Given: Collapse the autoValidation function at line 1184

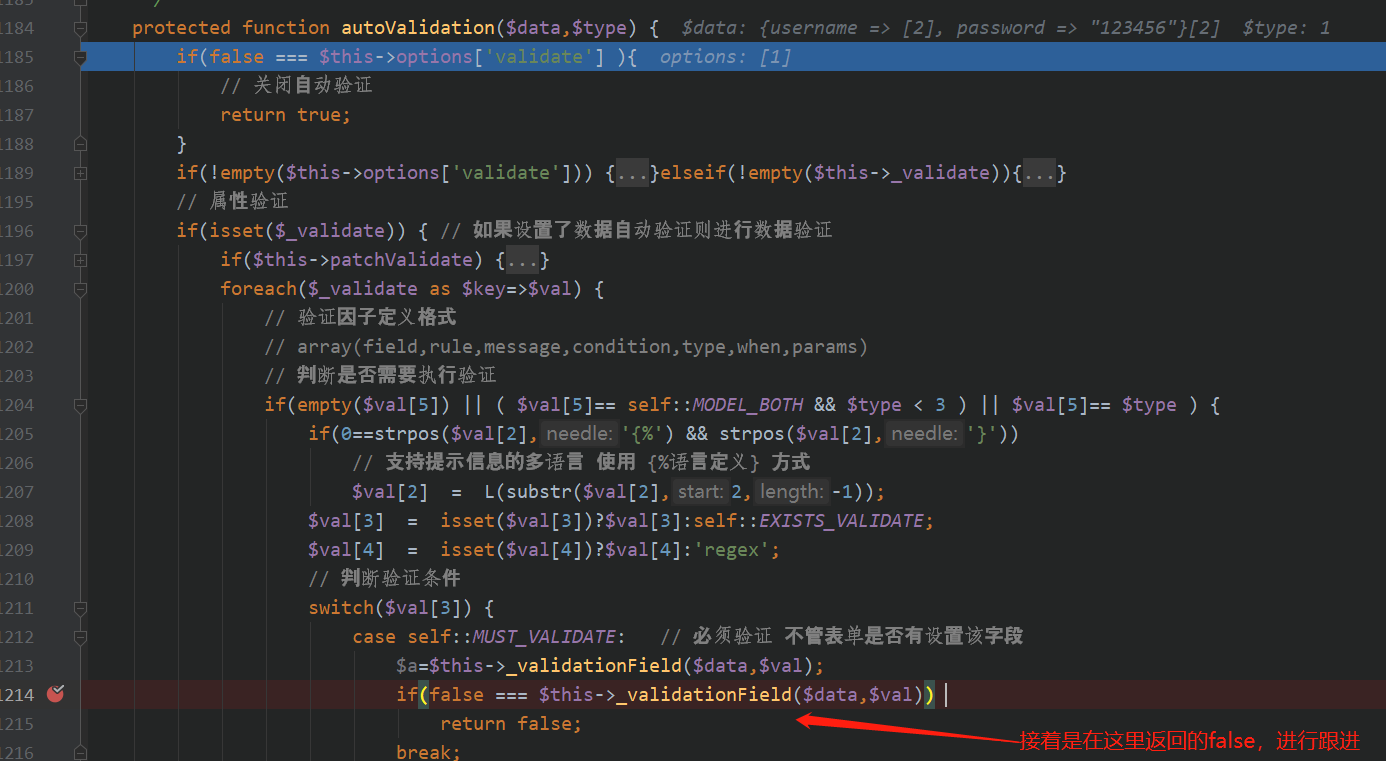Looking at the screenshot, I should point(80,28).
